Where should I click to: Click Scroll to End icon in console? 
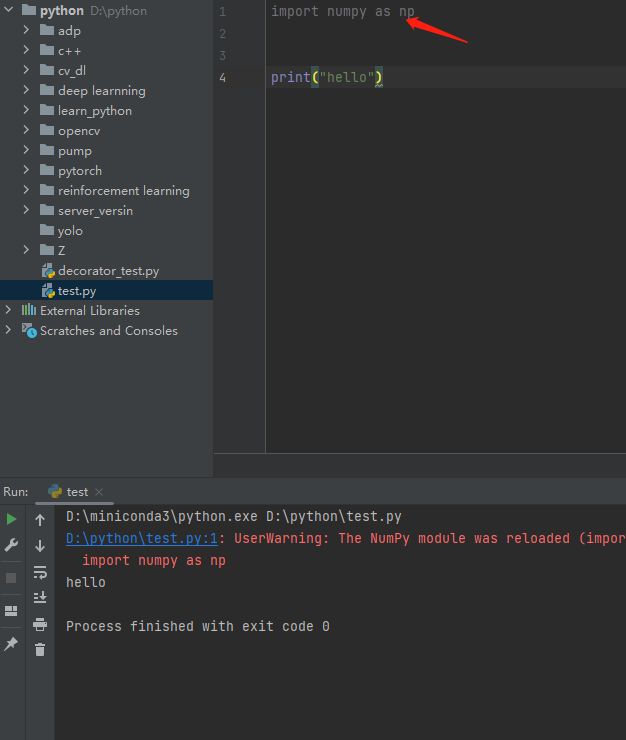[40, 597]
